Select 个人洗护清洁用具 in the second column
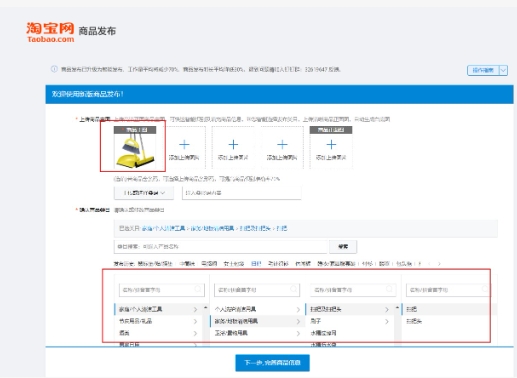This screenshot has height=378, width=517. [257, 309]
